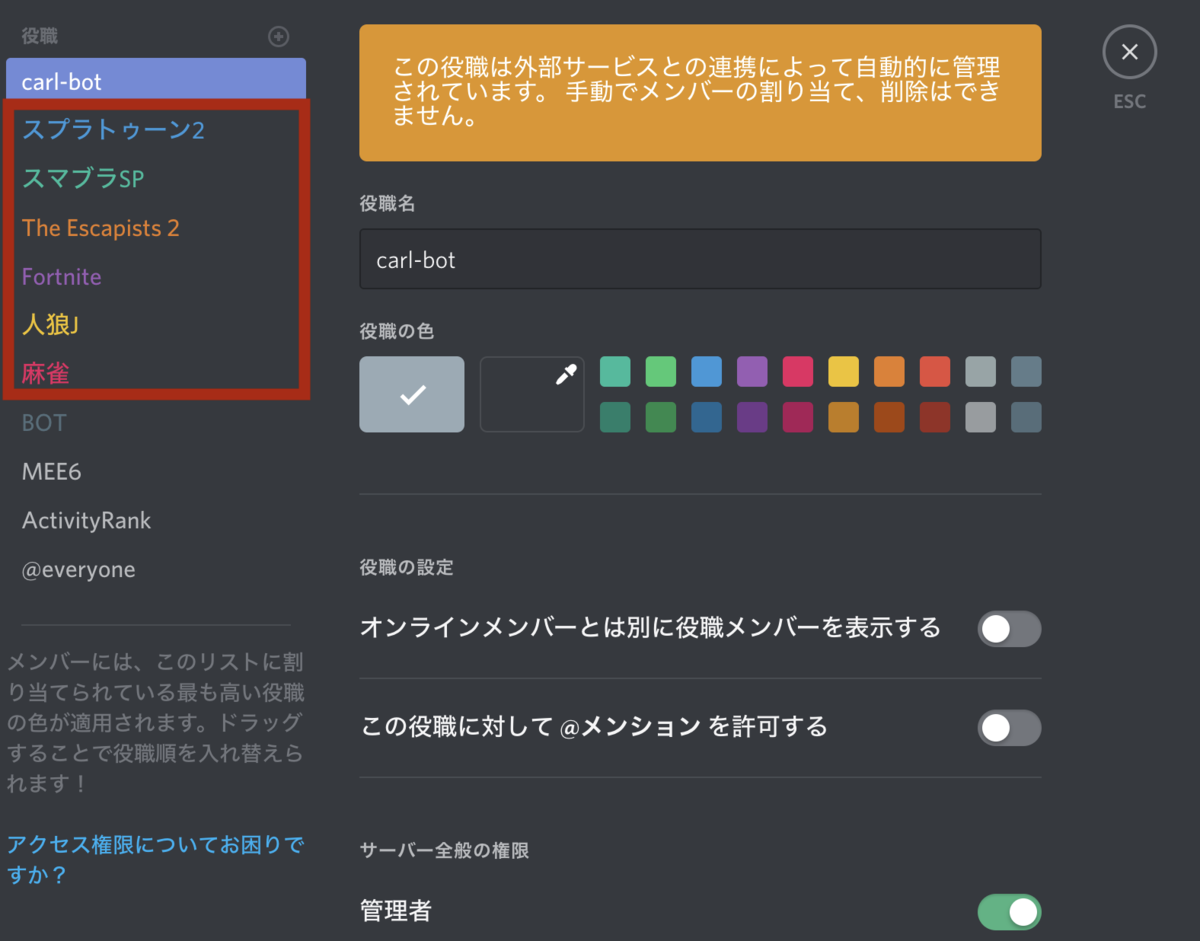Image resolution: width=1200 pixels, height=941 pixels.
Task: Select the スマブラSP role
Action: coord(83,179)
